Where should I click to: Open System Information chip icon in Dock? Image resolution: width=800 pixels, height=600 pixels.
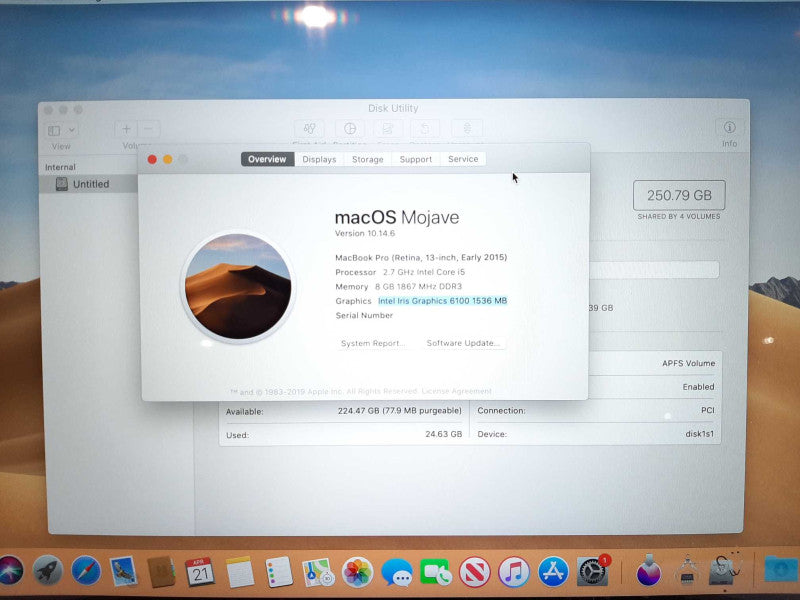[687, 570]
